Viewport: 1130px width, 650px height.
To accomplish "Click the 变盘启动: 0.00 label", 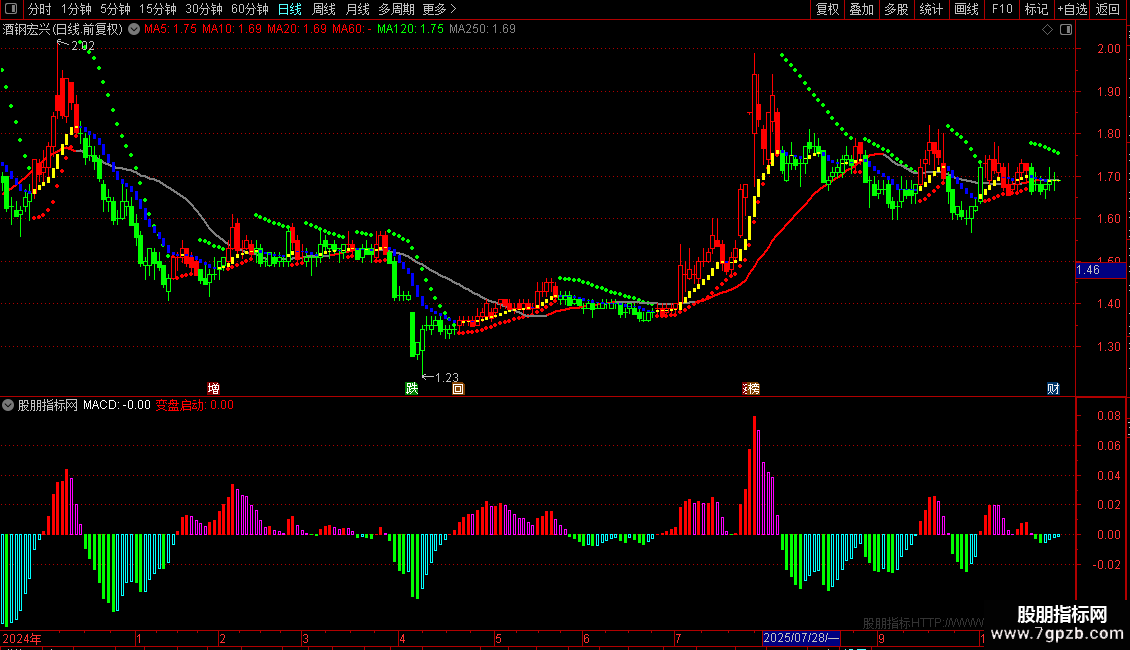I will point(195,405).
